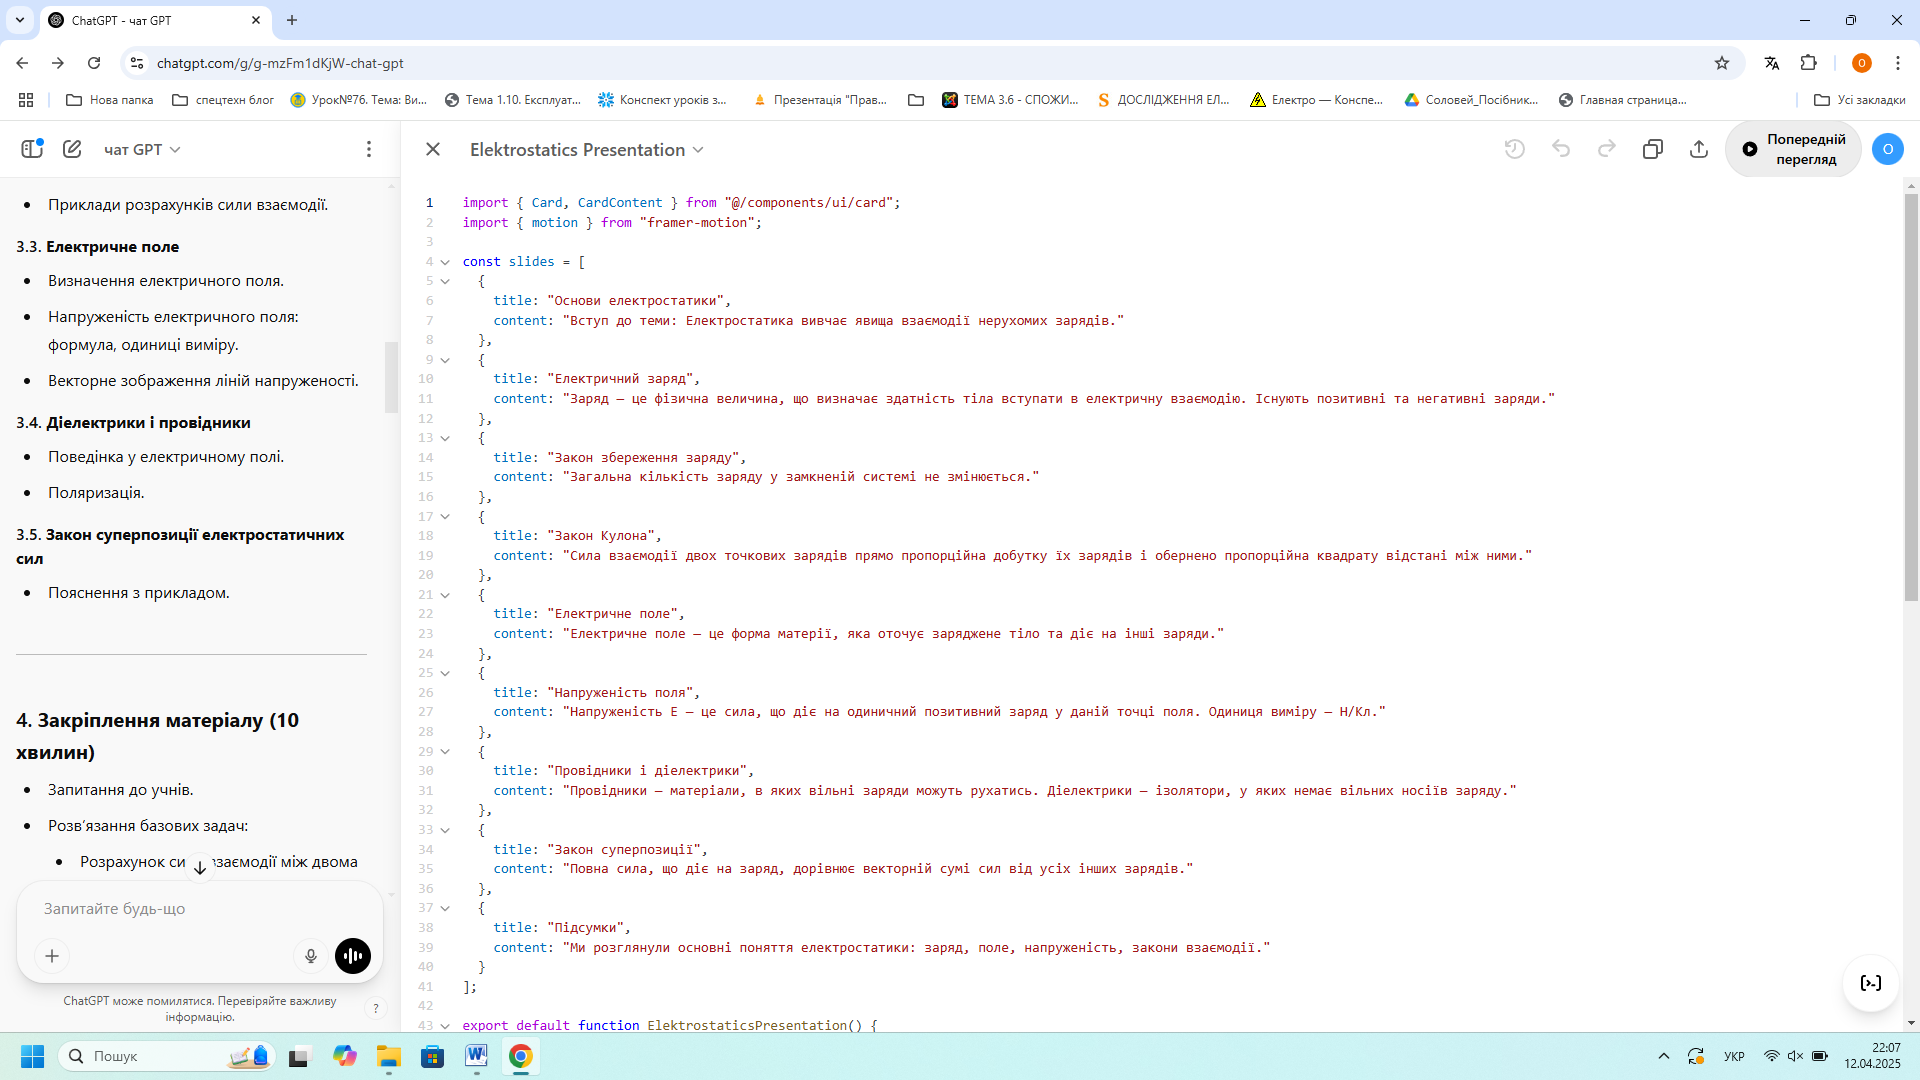
Task: Open the three-dot chat options menu
Action: (369, 149)
